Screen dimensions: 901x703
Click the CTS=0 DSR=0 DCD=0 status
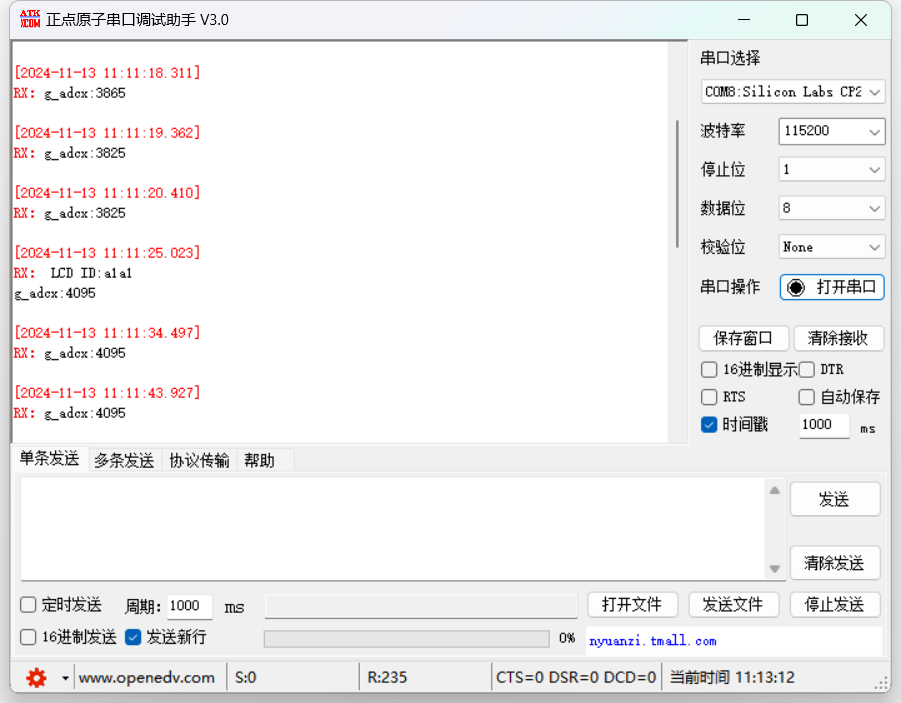click(x=576, y=678)
